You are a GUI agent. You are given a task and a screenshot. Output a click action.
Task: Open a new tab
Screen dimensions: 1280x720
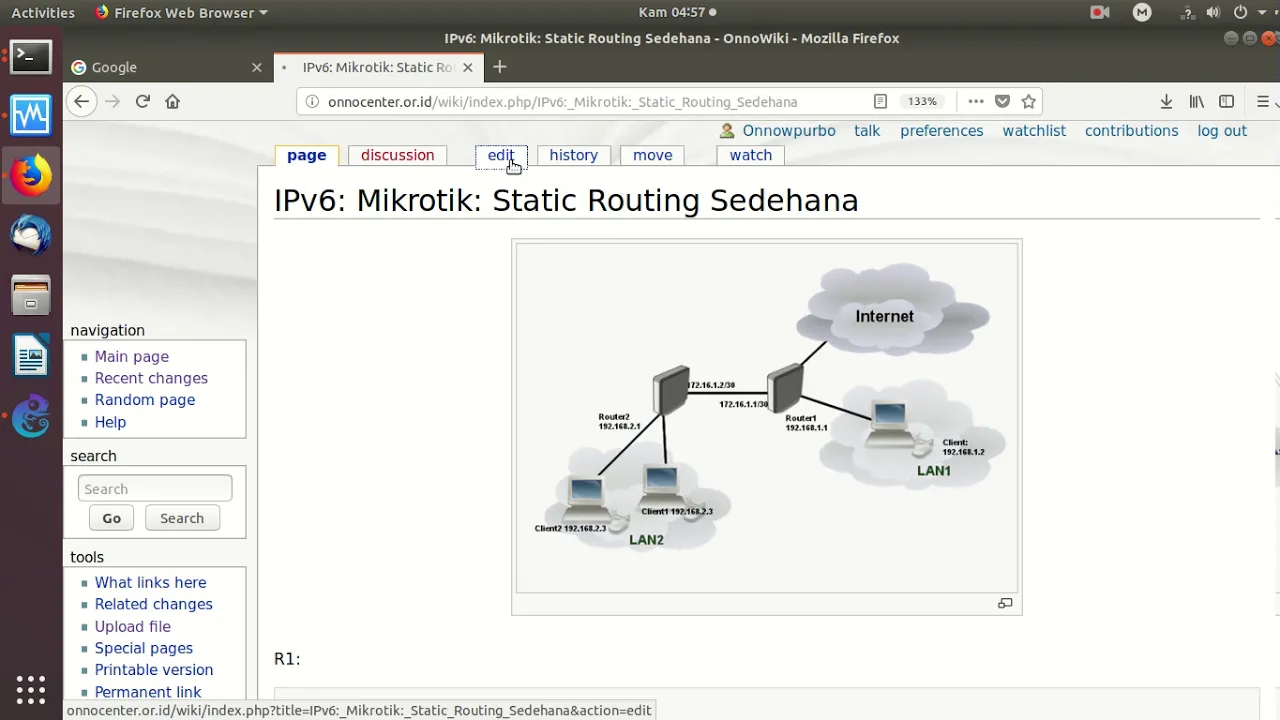point(499,67)
